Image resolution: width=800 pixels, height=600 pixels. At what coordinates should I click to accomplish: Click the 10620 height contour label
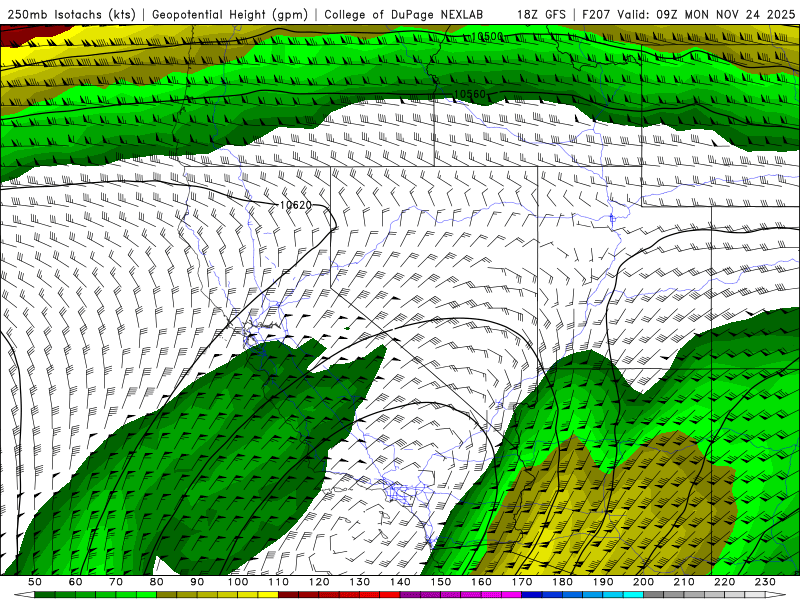click(296, 205)
